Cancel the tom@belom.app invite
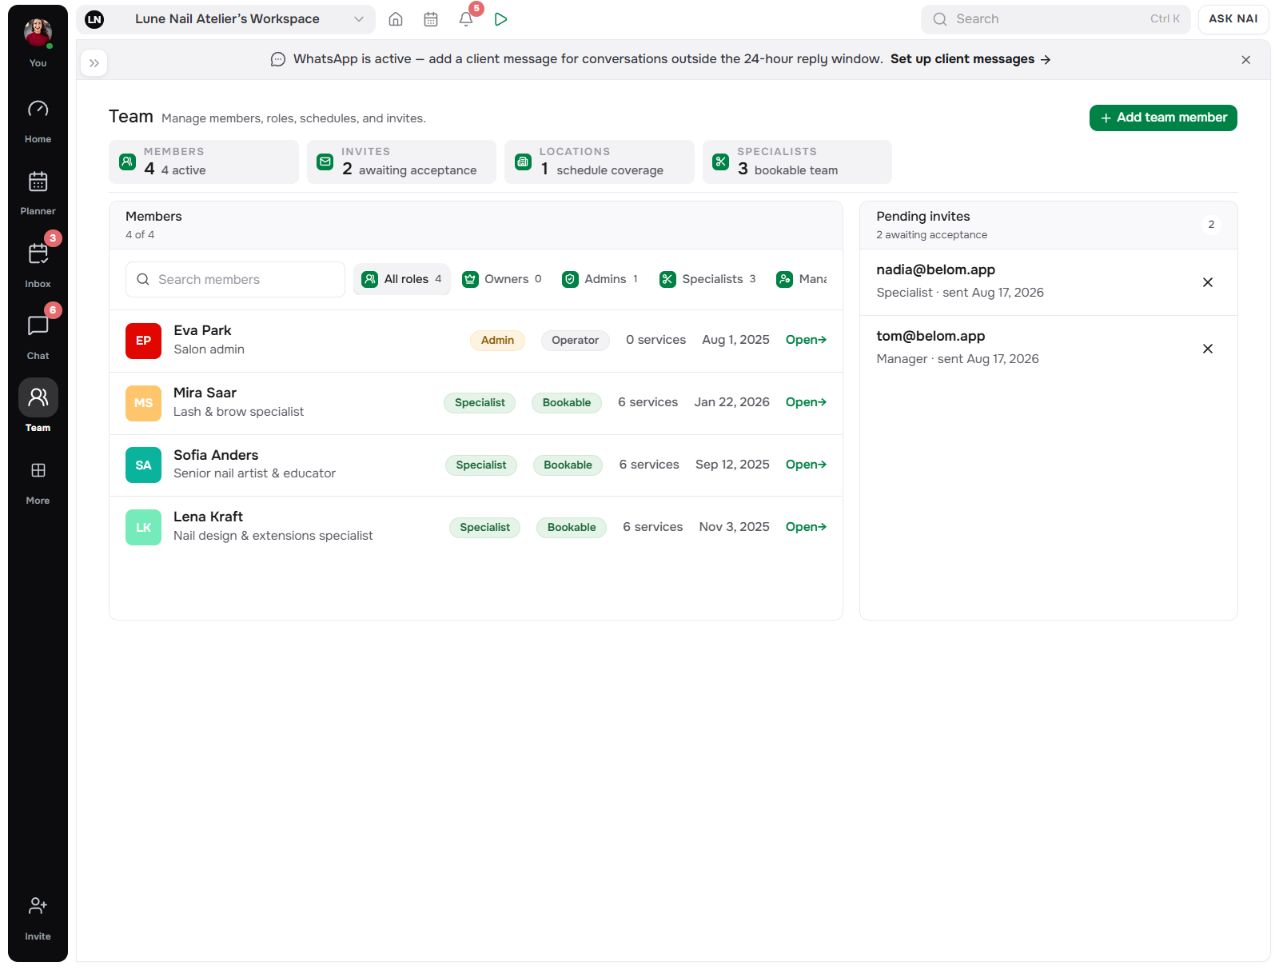This screenshot has height=970, width=1280. (x=1208, y=349)
